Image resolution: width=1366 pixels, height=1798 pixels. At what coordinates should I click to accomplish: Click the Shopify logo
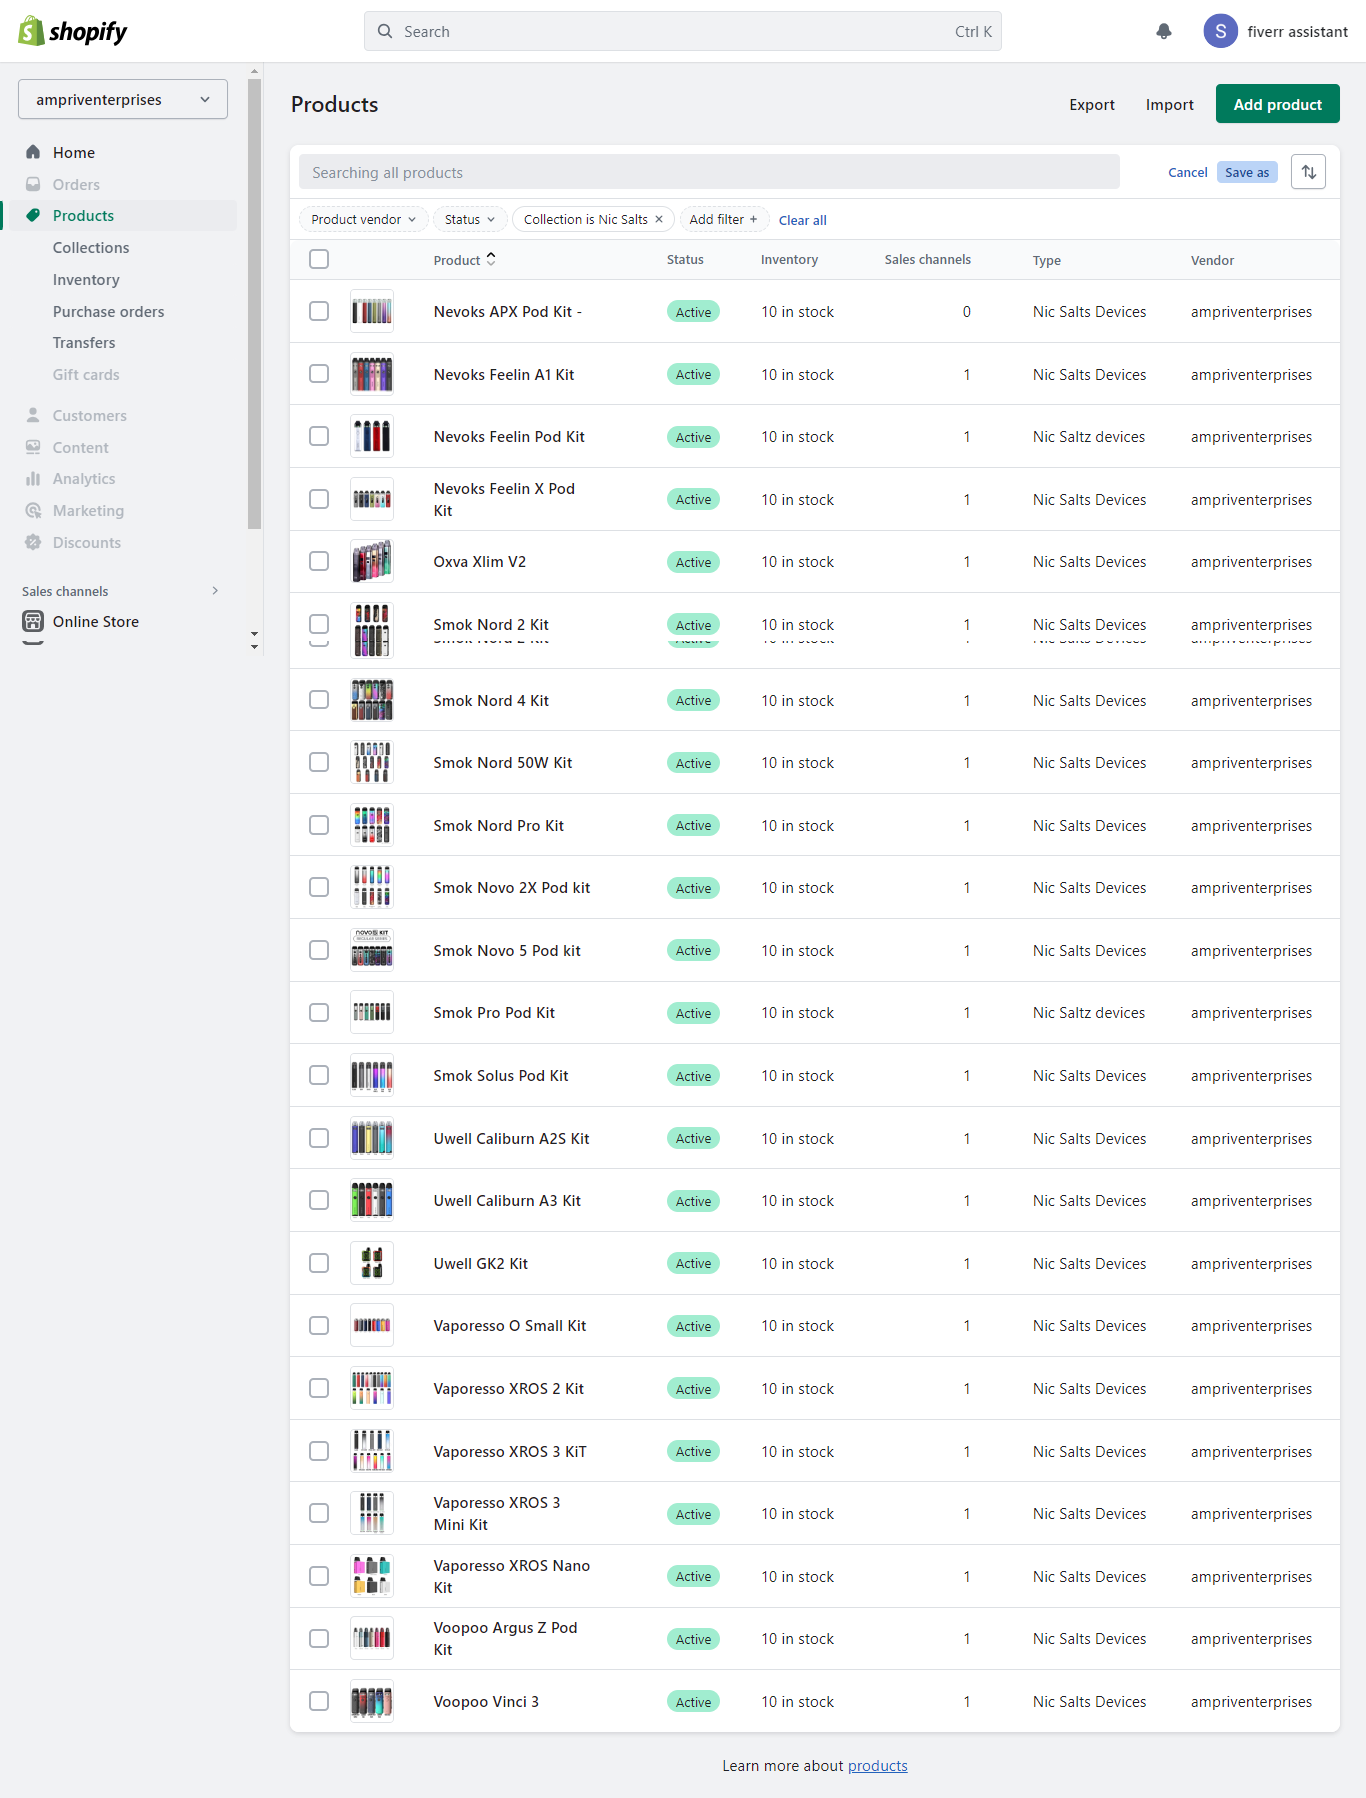(73, 32)
